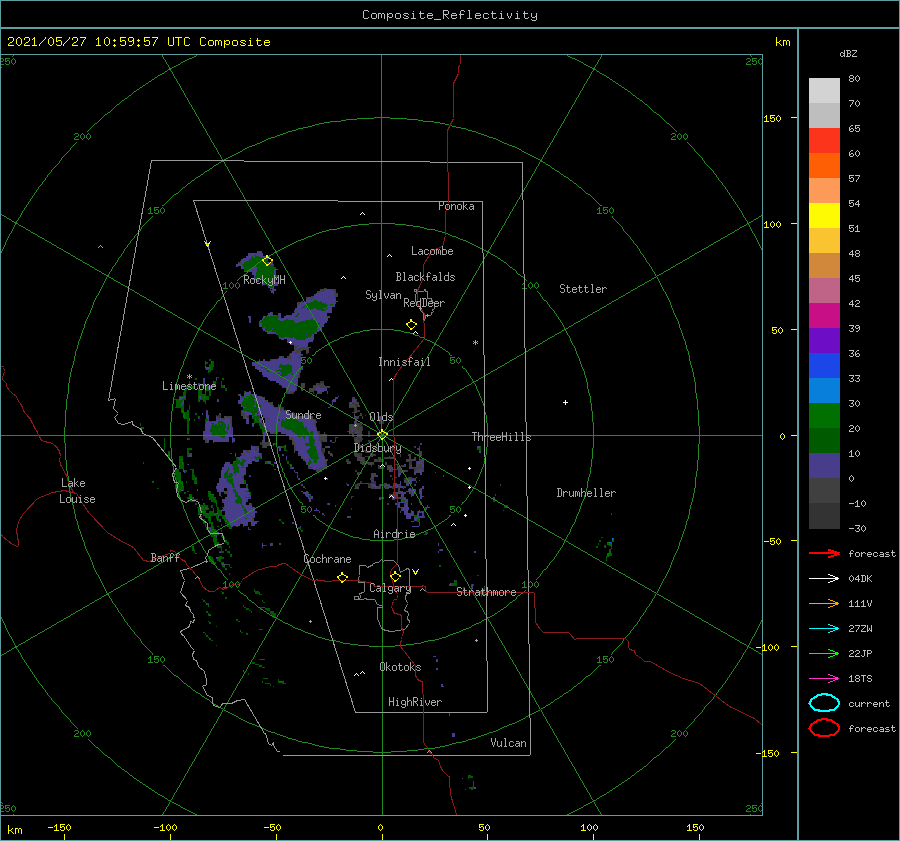Pick the yellow 54 dBZ color band
This screenshot has width=900, height=841.
click(824, 215)
